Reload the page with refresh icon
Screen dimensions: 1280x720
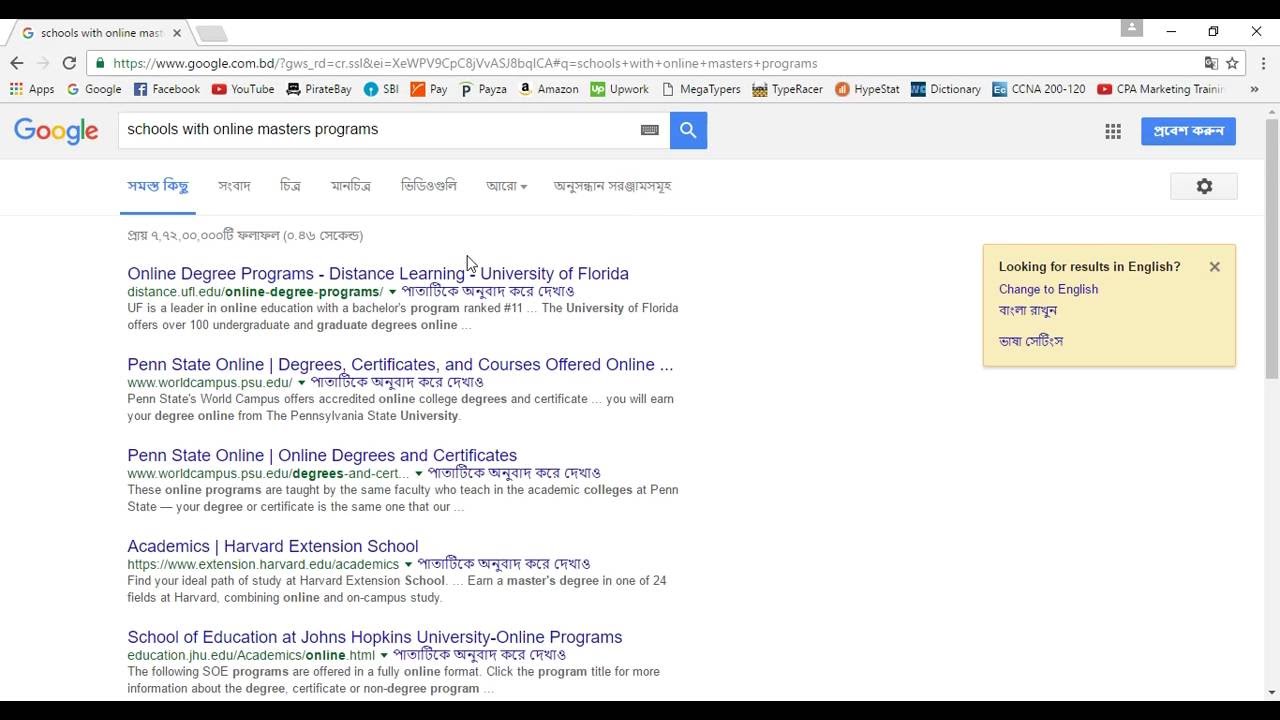coord(69,63)
